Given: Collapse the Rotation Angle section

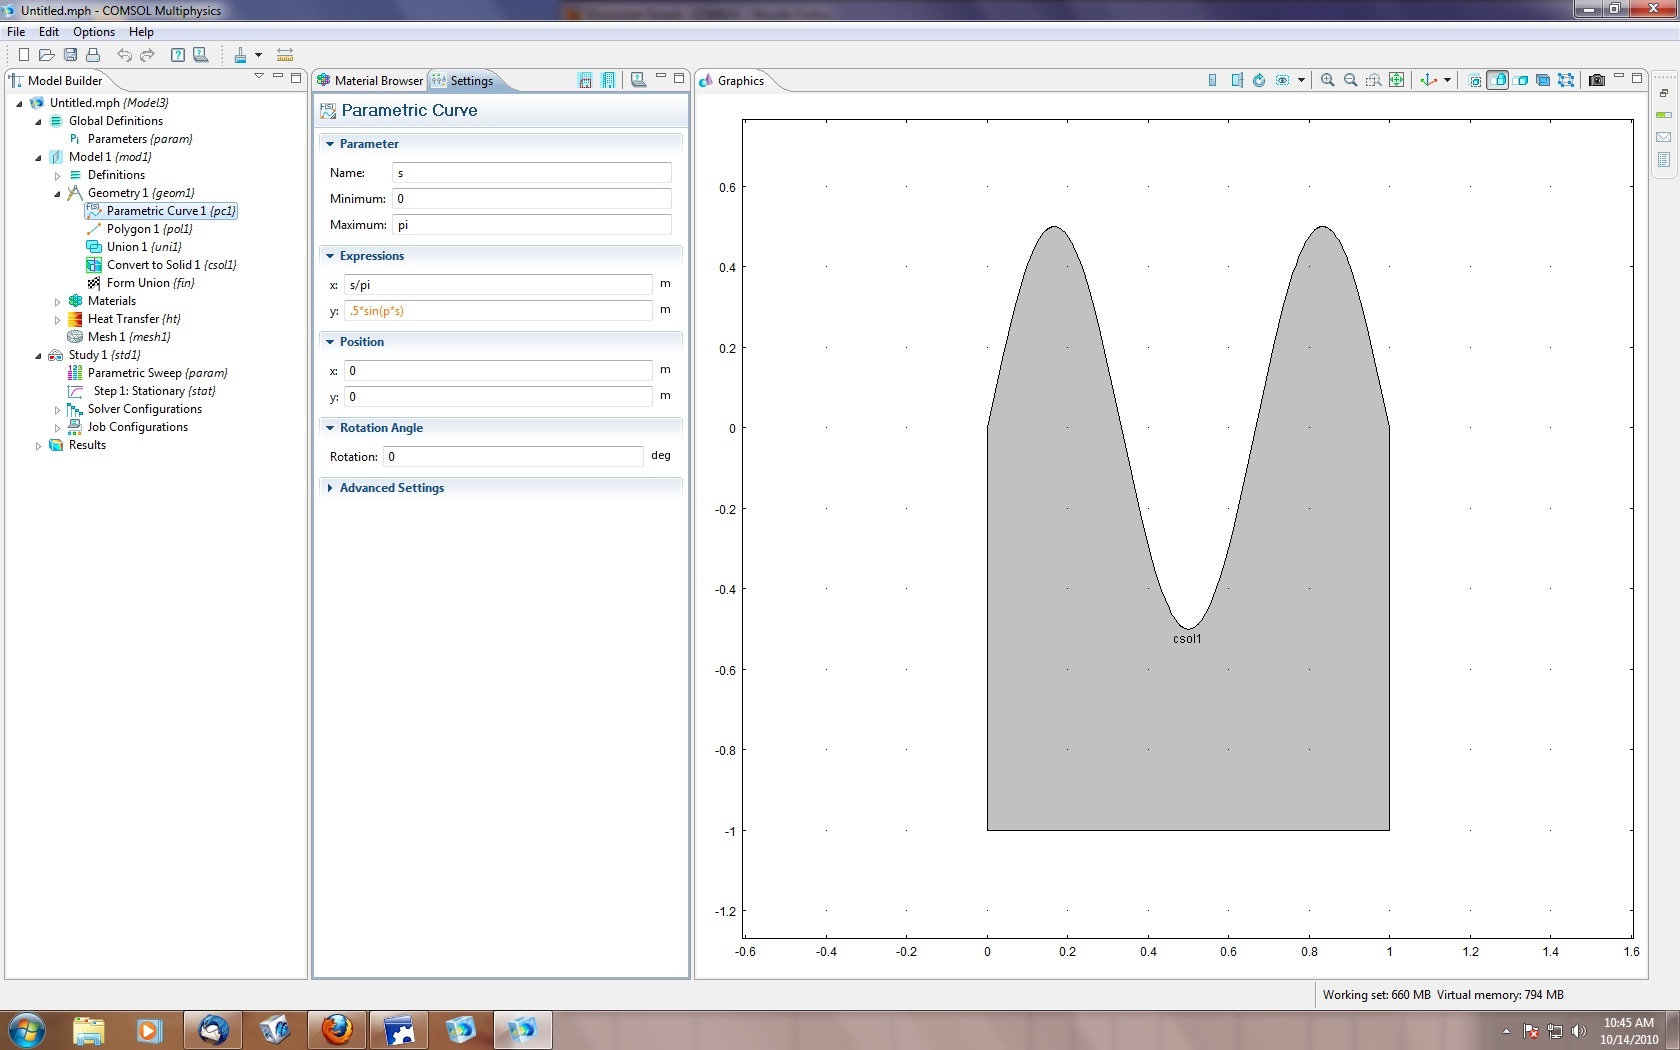Looking at the screenshot, I should click(x=380, y=428).
